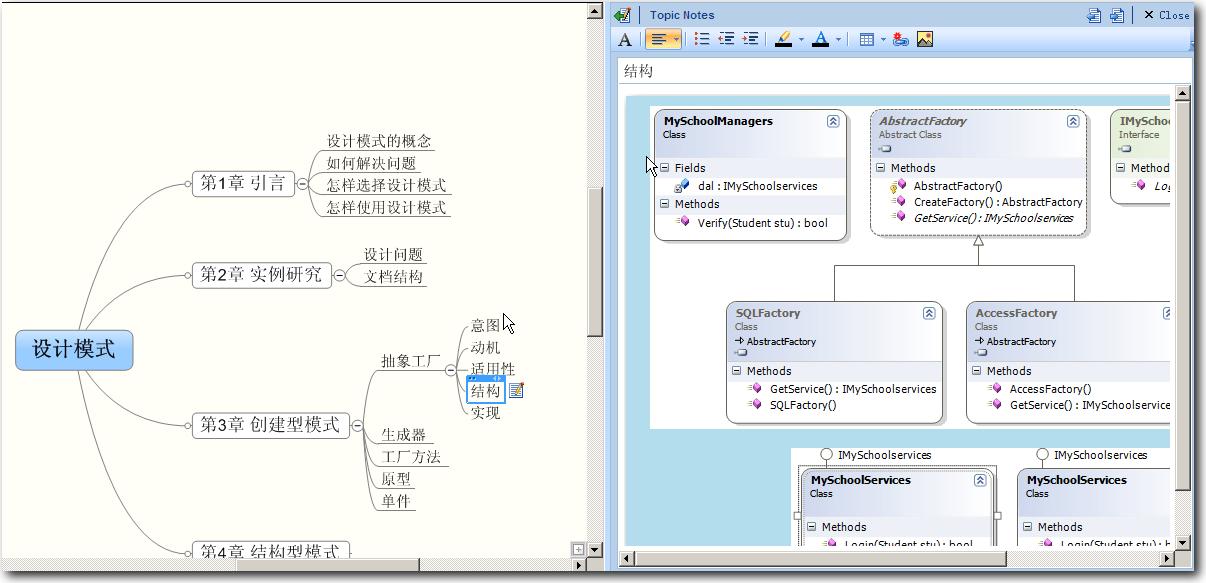Go to previous topic note
This screenshot has width=1206, height=583.
point(1094,15)
